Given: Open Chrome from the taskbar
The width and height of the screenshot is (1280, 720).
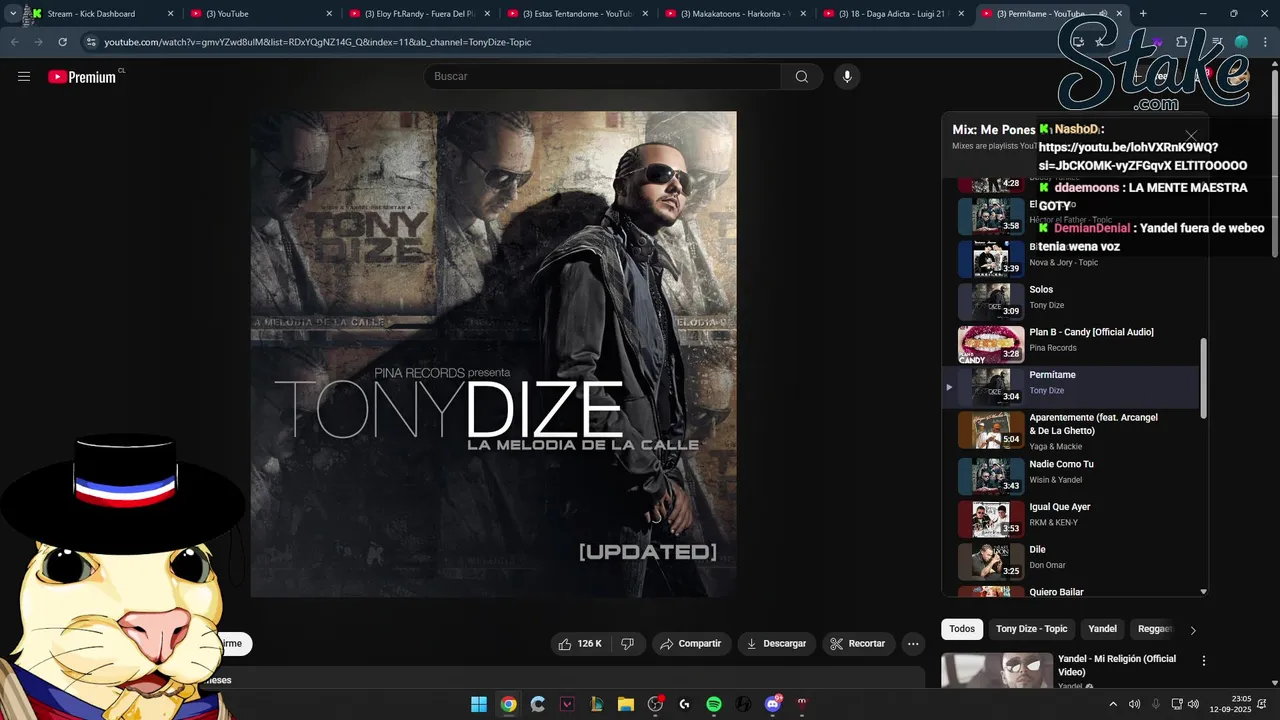Looking at the screenshot, I should point(508,704).
